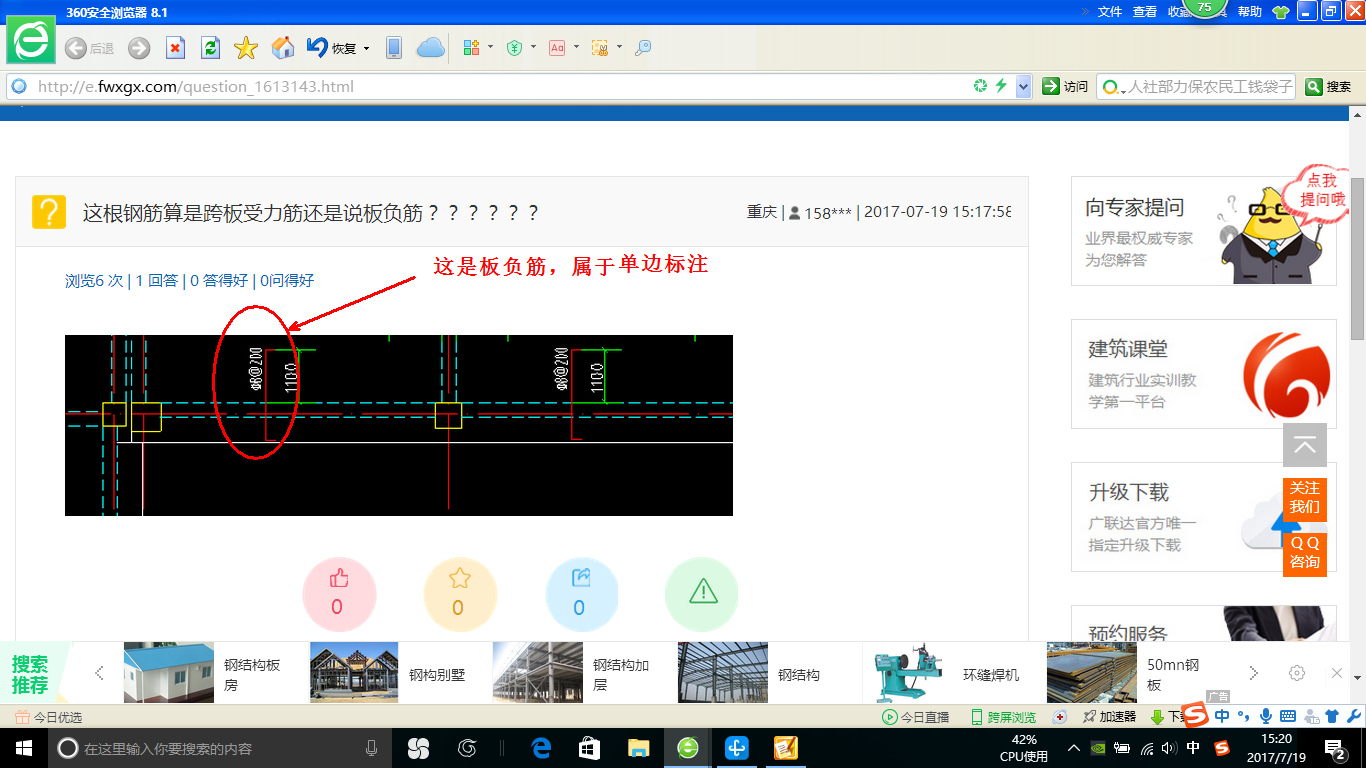Image resolution: width=1366 pixels, height=768 pixels.
Task: Expand the extensions grid dropdown arrow
Action: (491, 47)
